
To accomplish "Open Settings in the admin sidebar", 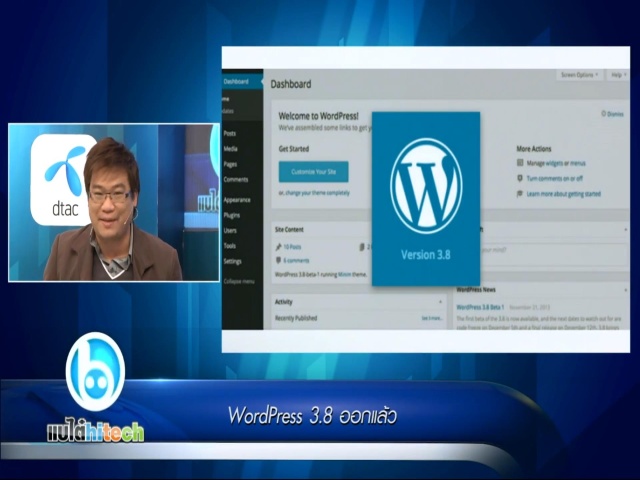I will [232, 261].
